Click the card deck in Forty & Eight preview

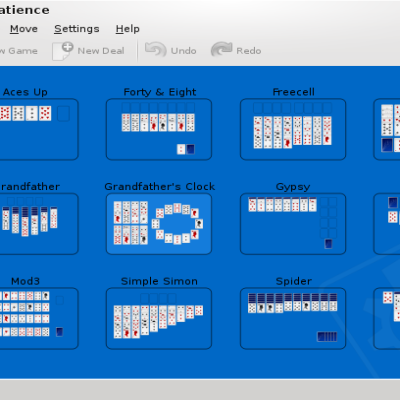pyautogui.click(x=190, y=149)
